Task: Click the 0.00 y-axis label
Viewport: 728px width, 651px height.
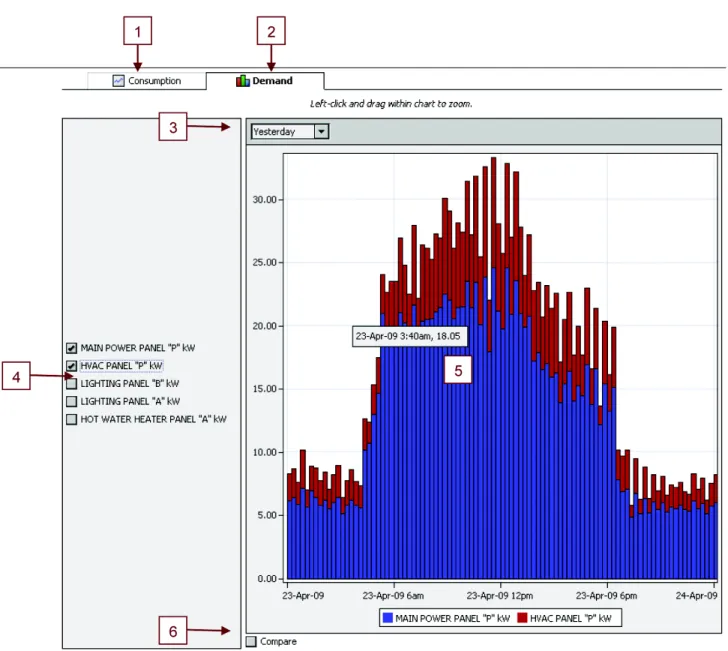Action: point(267,579)
